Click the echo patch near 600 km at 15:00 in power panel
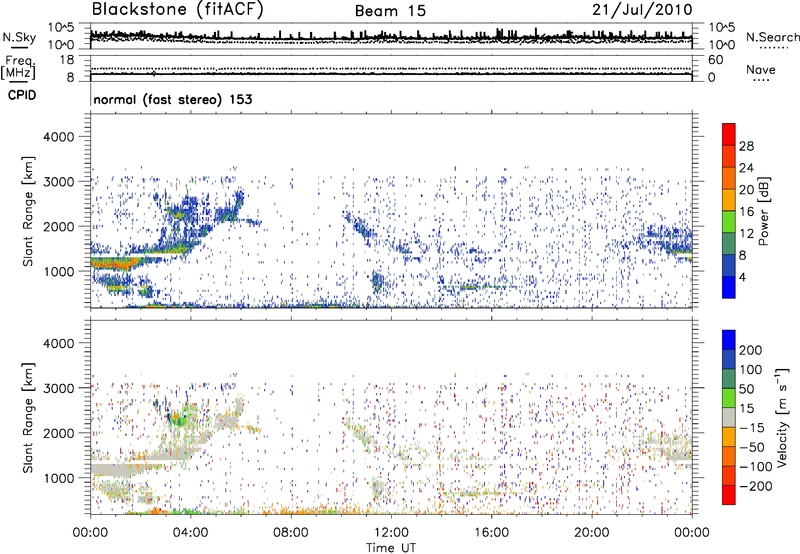 (x=472, y=287)
